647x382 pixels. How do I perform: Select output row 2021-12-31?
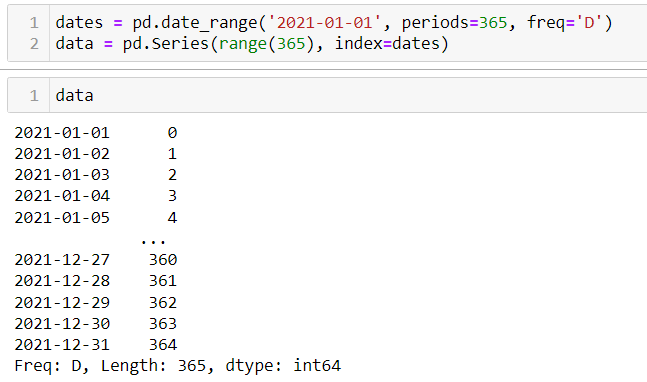tap(96, 345)
